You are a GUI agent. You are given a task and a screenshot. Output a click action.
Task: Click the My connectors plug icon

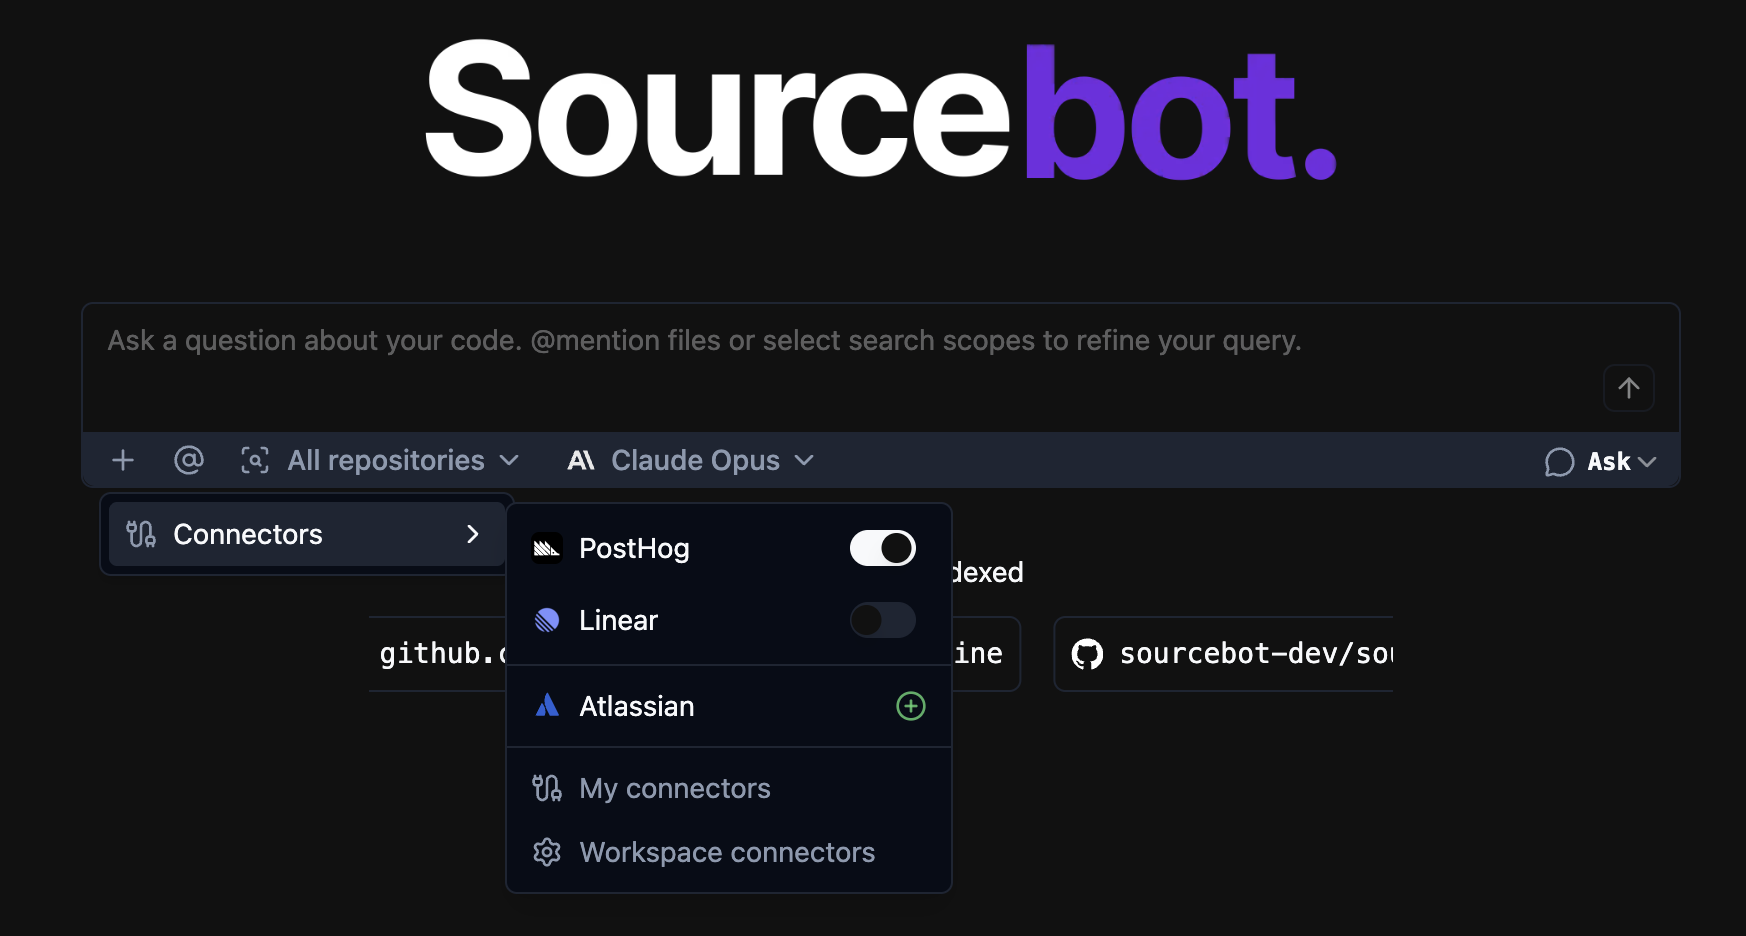click(547, 788)
